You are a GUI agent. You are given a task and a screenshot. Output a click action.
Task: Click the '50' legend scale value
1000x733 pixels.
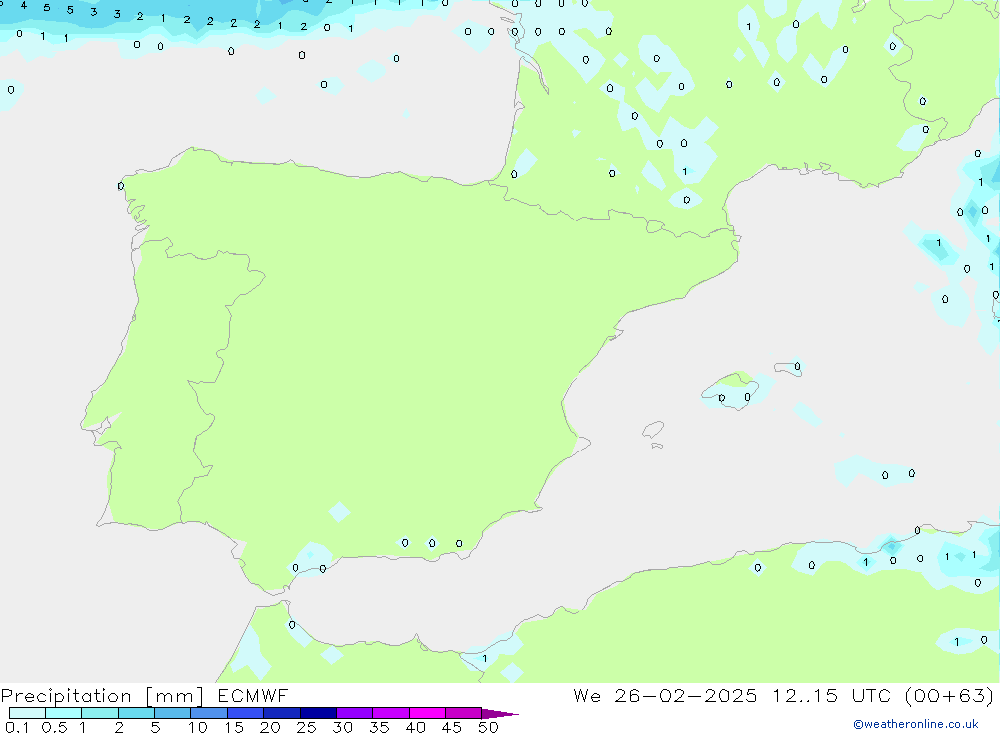pyautogui.click(x=488, y=727)
